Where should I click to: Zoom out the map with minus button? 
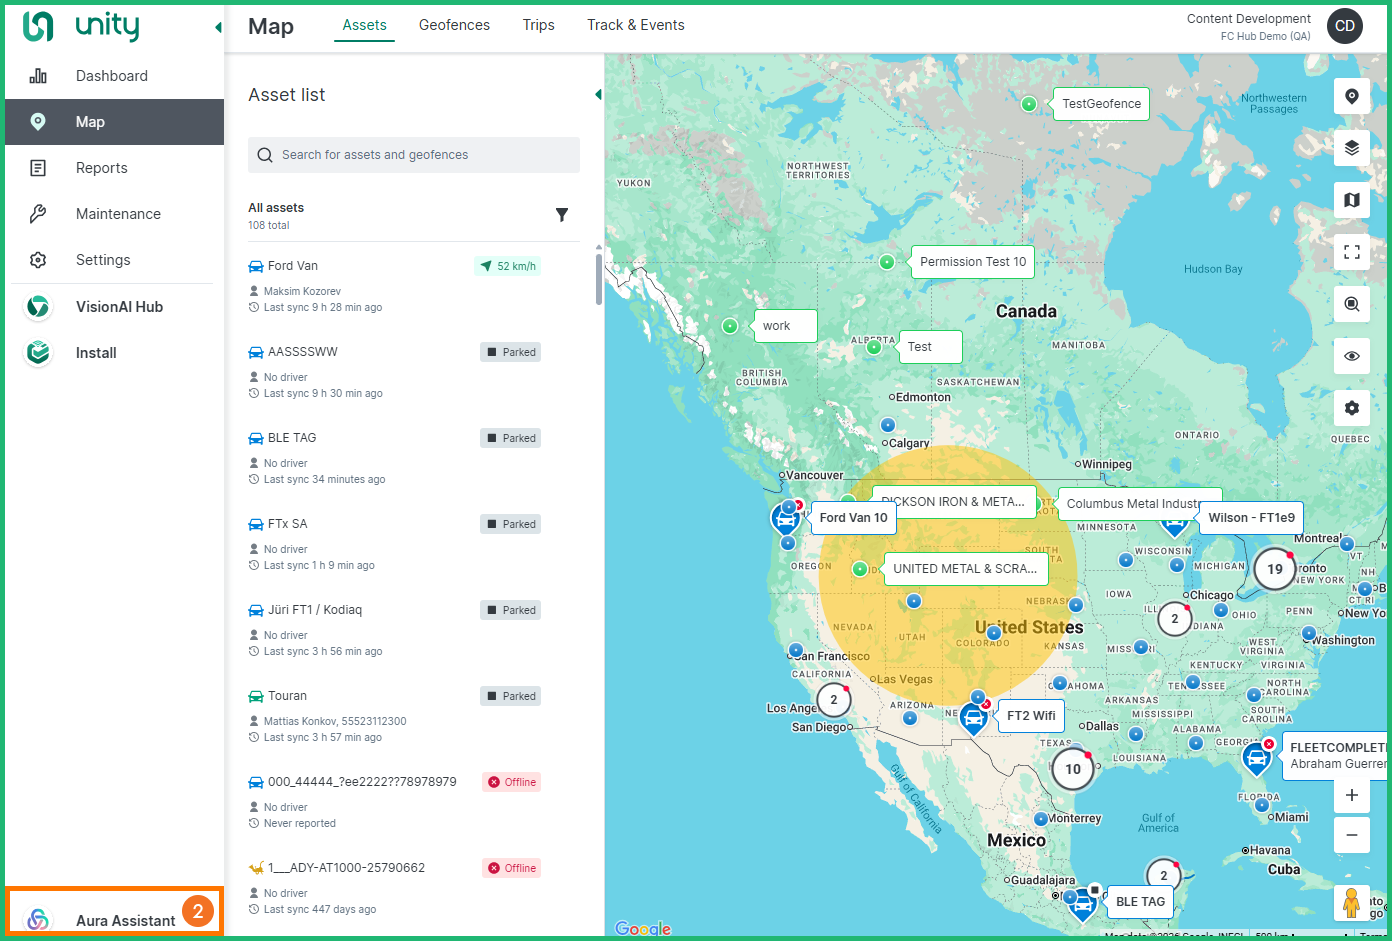click(x=1351, y=835)
